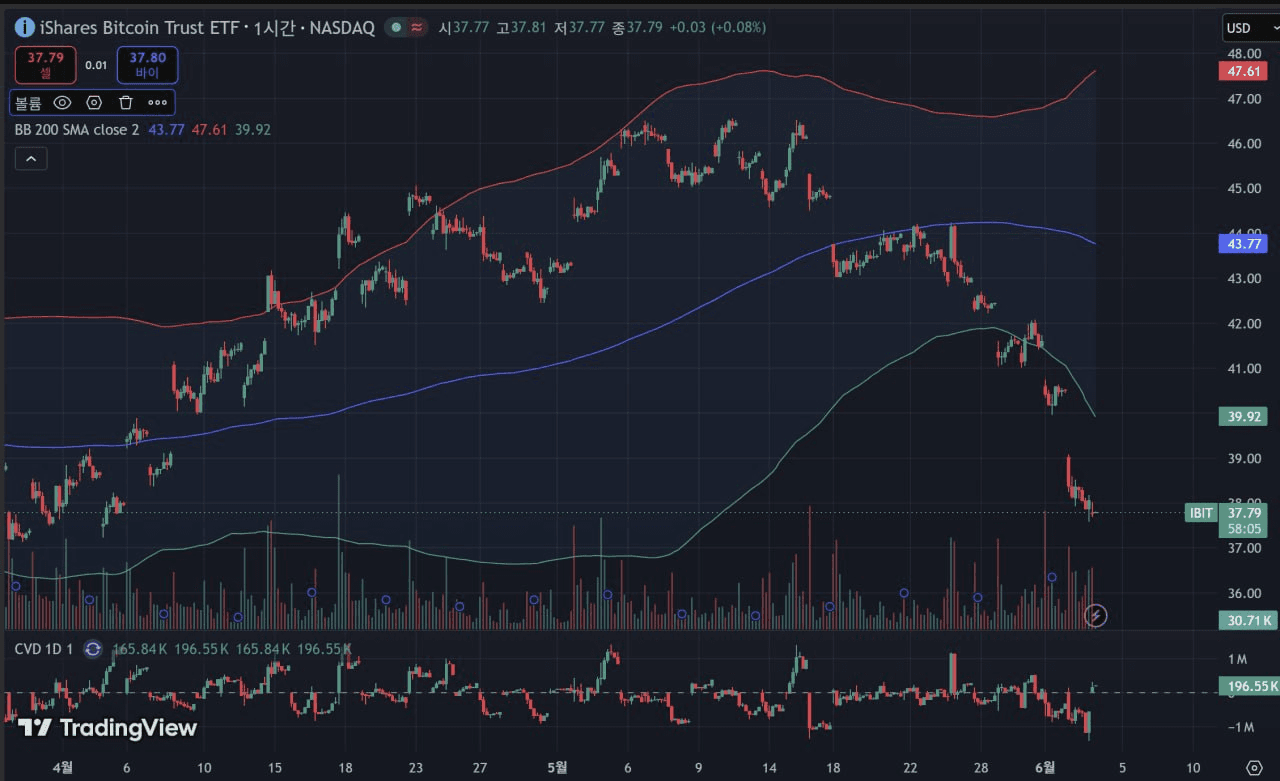Click the 37.80 바이 buy button
Viewport: 1280px width, 781px height.
coord(147,65)
